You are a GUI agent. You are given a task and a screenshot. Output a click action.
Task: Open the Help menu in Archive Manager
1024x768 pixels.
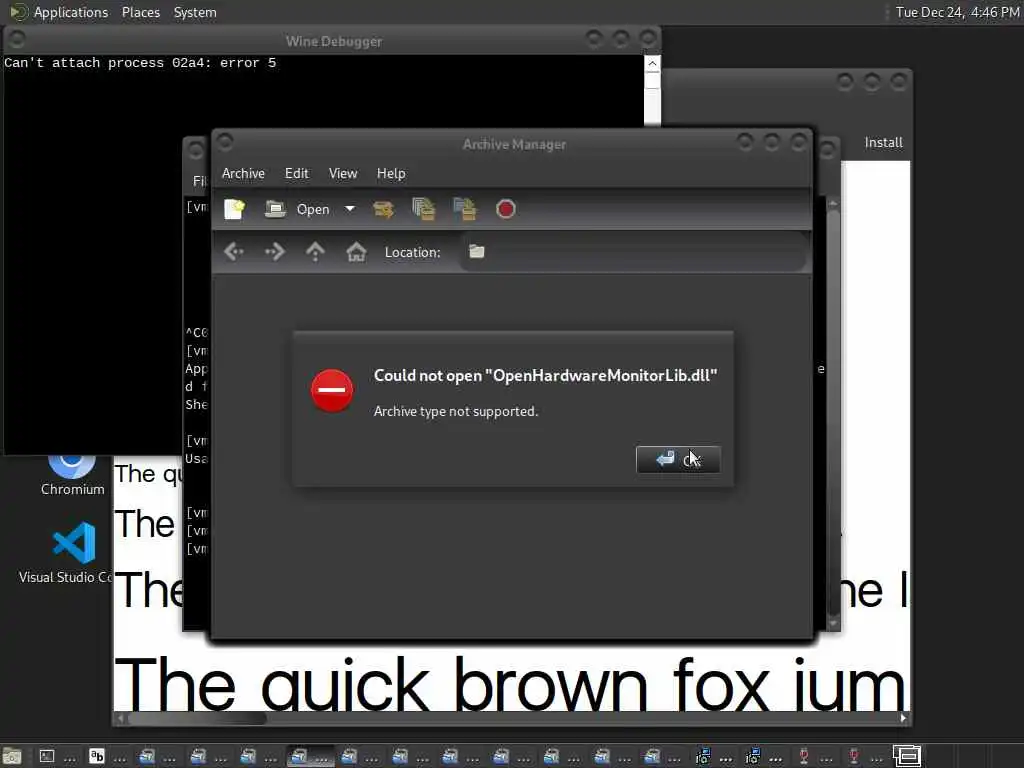click(x=391, y=173)
